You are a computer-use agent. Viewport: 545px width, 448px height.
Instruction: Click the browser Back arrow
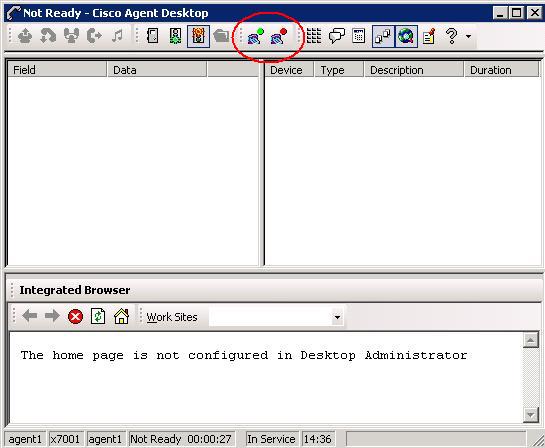pyautogui.click(x=30, y=316)
